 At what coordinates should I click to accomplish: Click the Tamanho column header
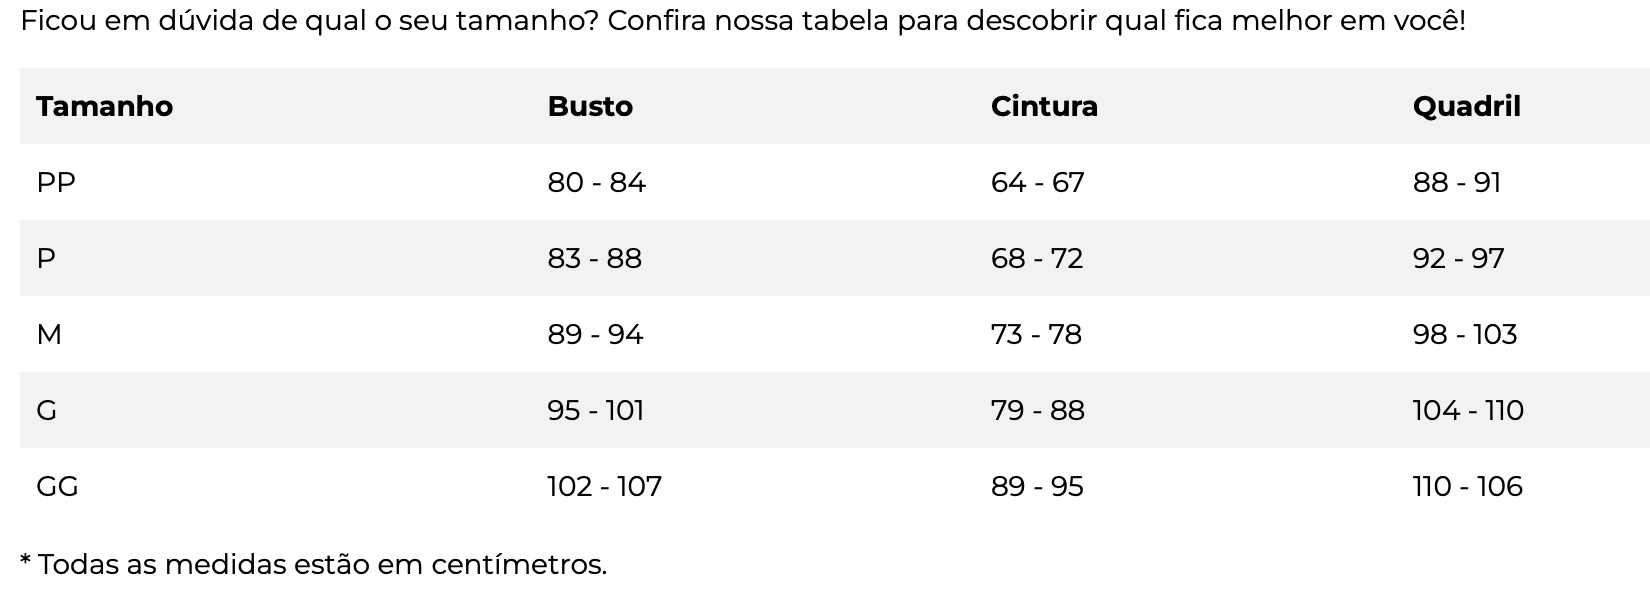click(104, 106)
